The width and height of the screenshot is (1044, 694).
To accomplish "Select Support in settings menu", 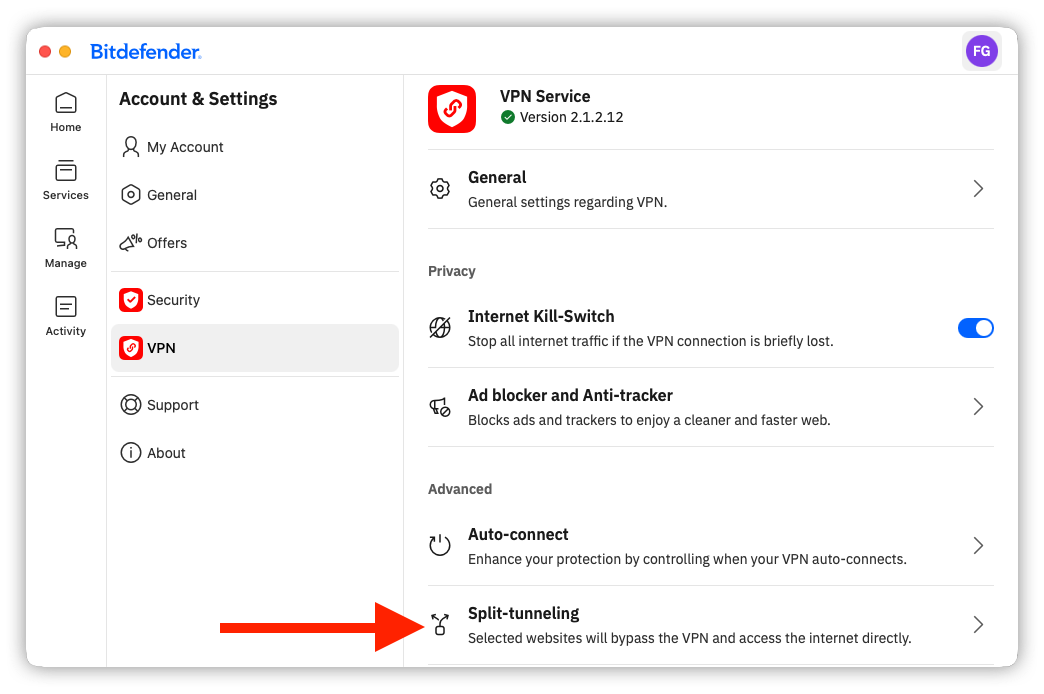I will point(254,405).
